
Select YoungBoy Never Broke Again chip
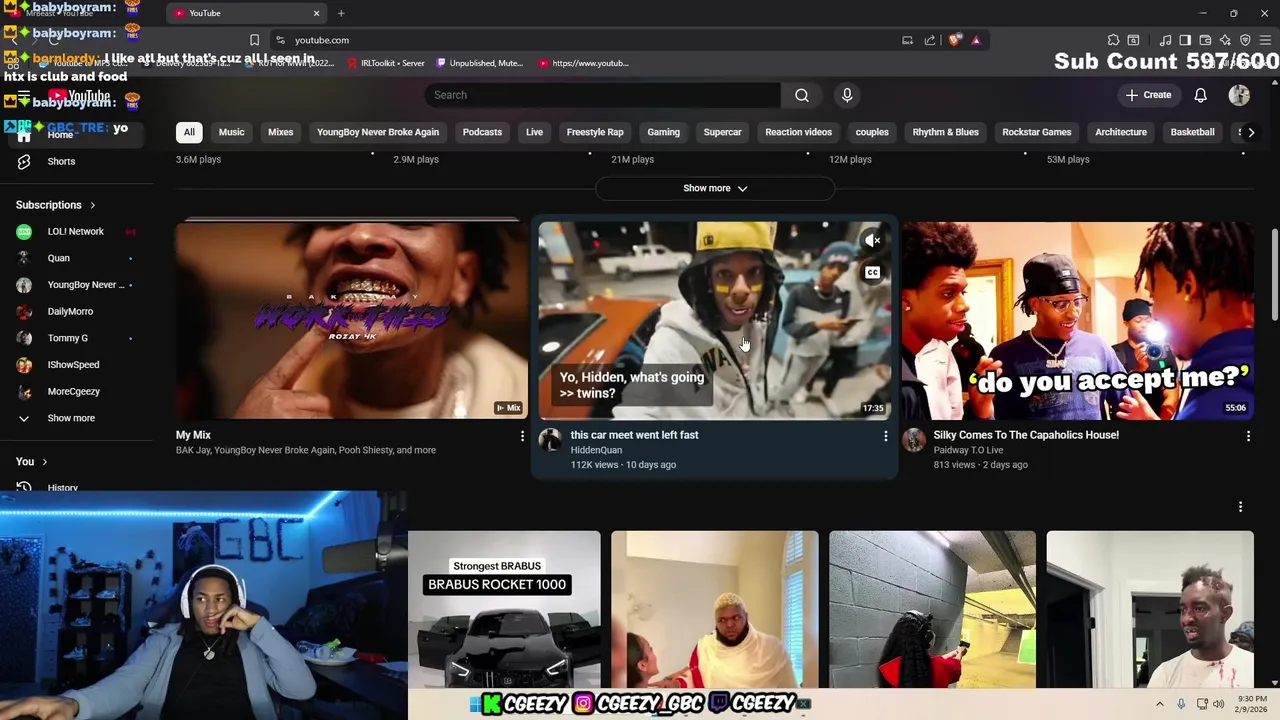click(x=378, y=132)
